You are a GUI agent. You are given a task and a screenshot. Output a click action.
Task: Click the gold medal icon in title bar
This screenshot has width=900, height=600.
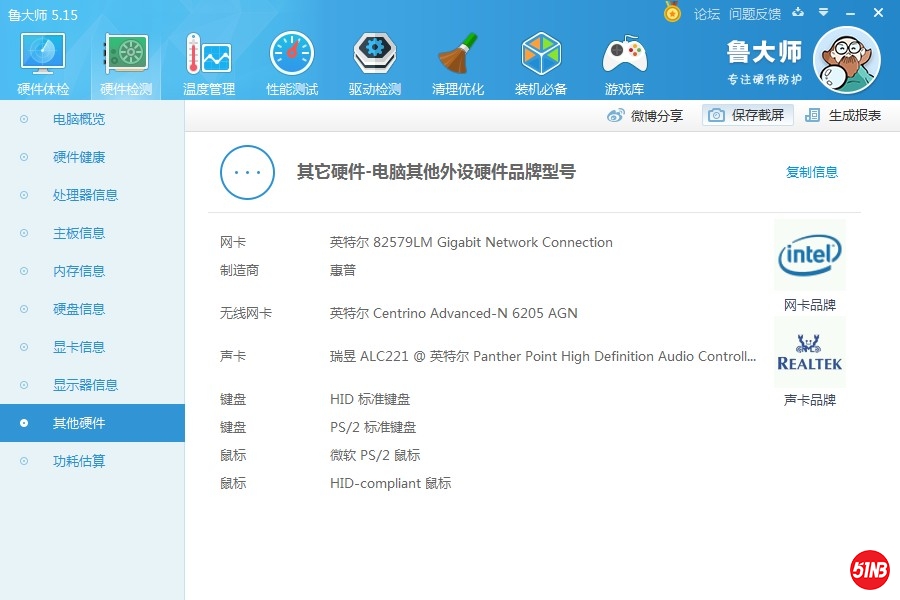pos(672,13)
